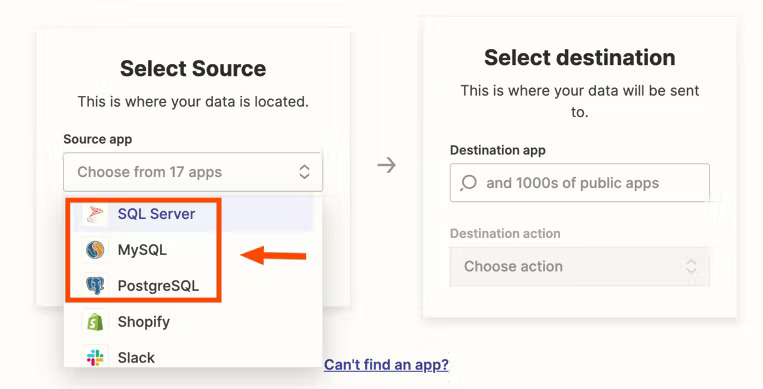Pick PostgreSQL from the app list
Viewport: 763px width, 389px height.
click(193, 285)
